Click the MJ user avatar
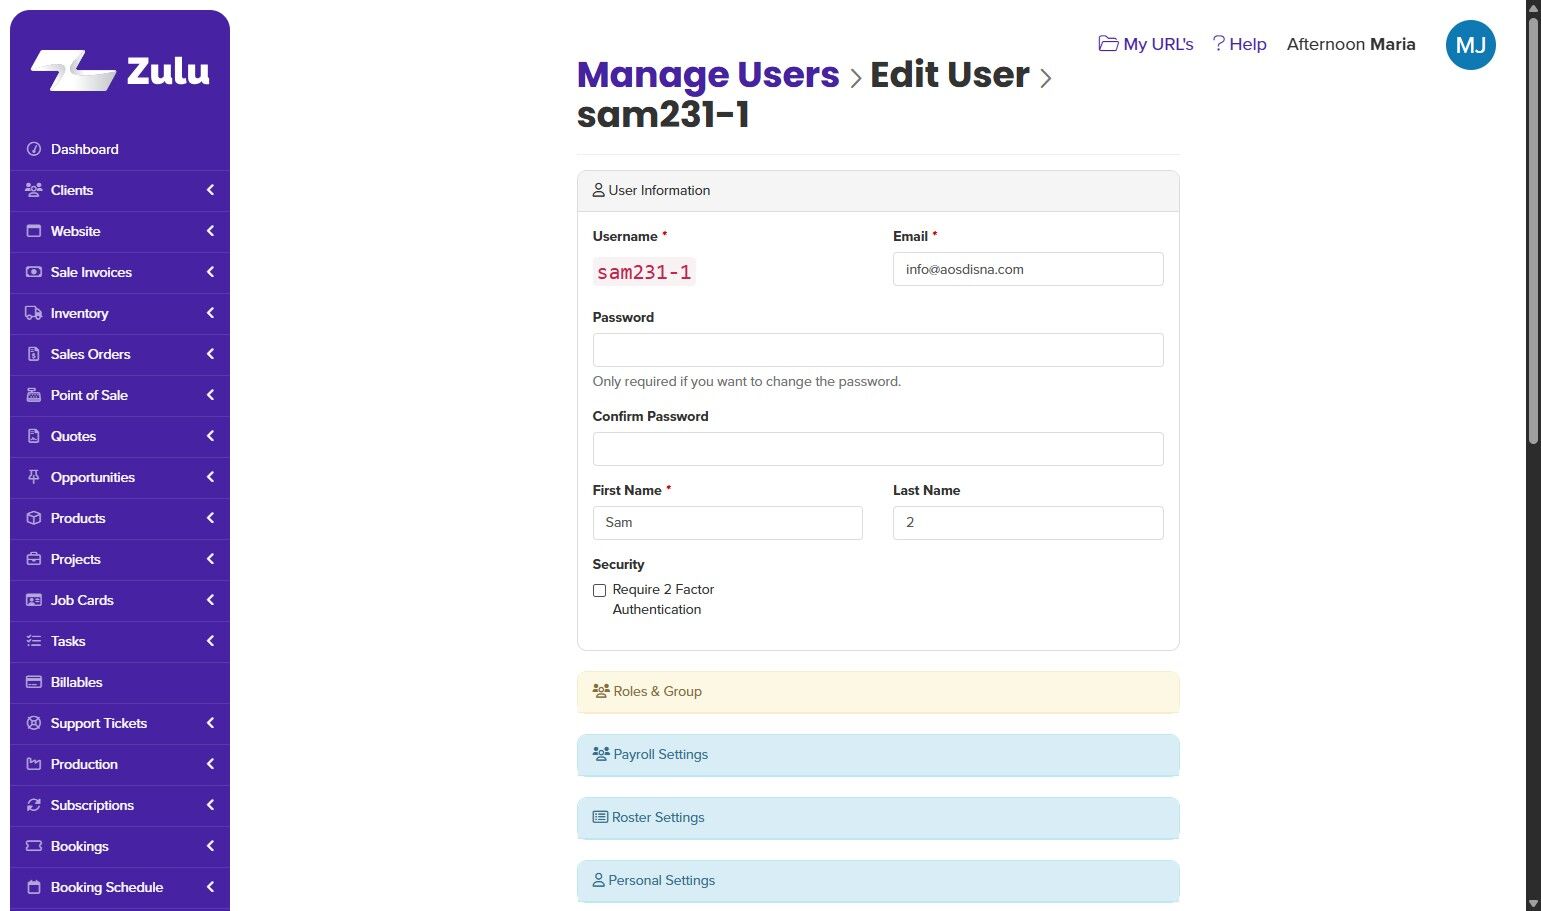Viewport: 1541px width, 911px height. (x=1470, y=45)
